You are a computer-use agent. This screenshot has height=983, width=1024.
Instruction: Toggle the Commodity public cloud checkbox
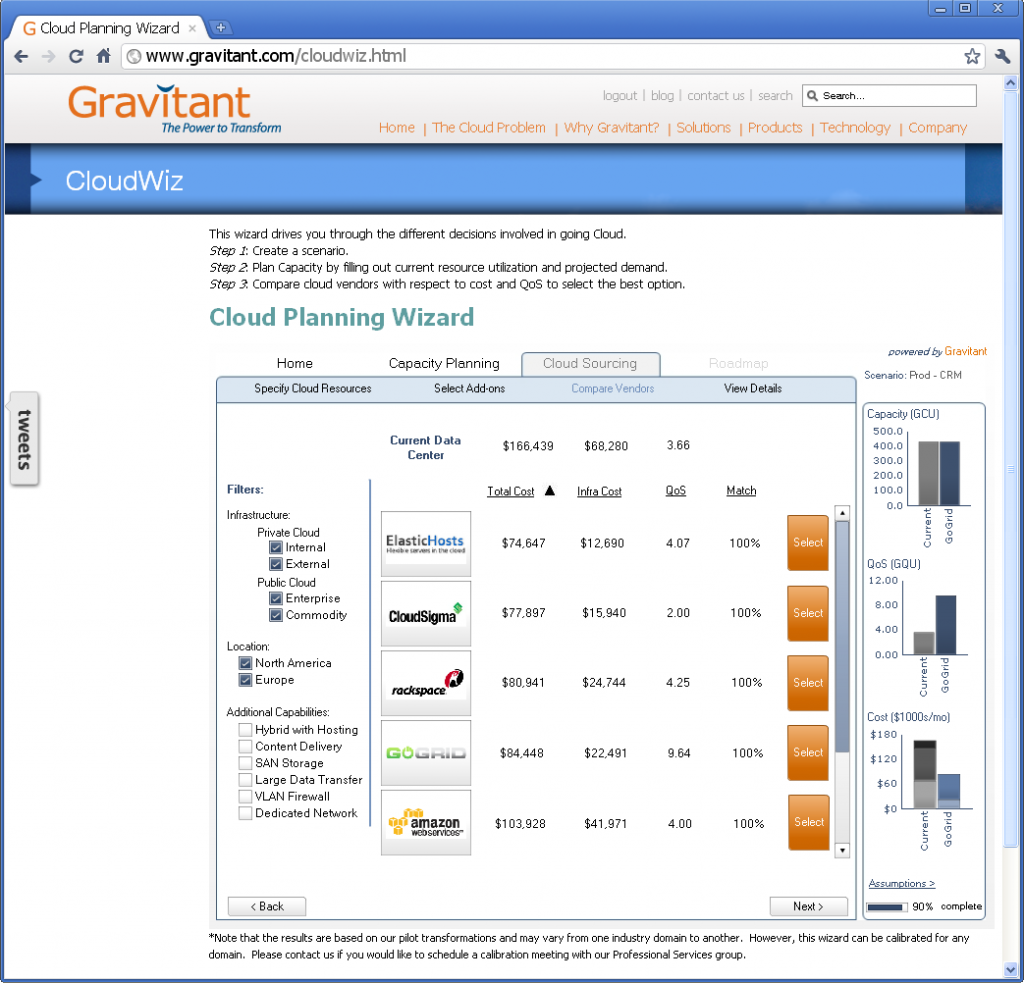276,615
